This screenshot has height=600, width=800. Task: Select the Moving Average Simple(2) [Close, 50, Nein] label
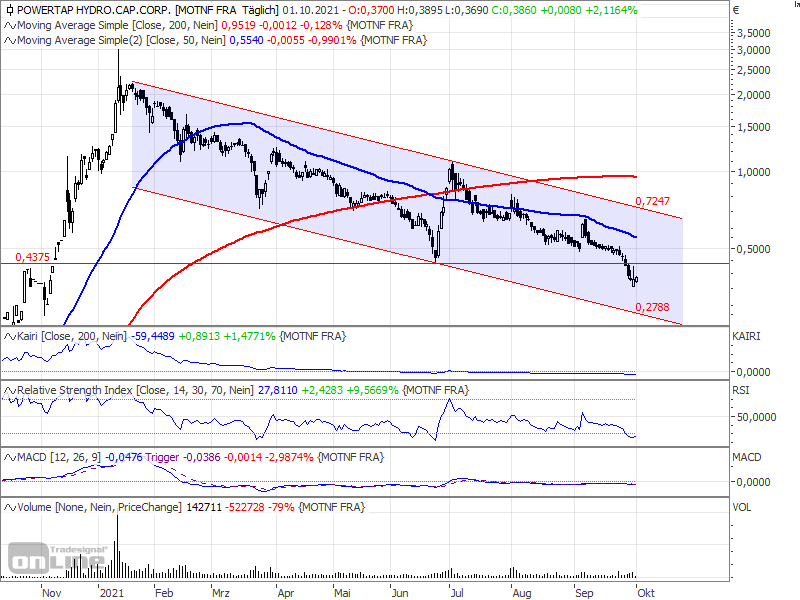[x=121, y=40]
